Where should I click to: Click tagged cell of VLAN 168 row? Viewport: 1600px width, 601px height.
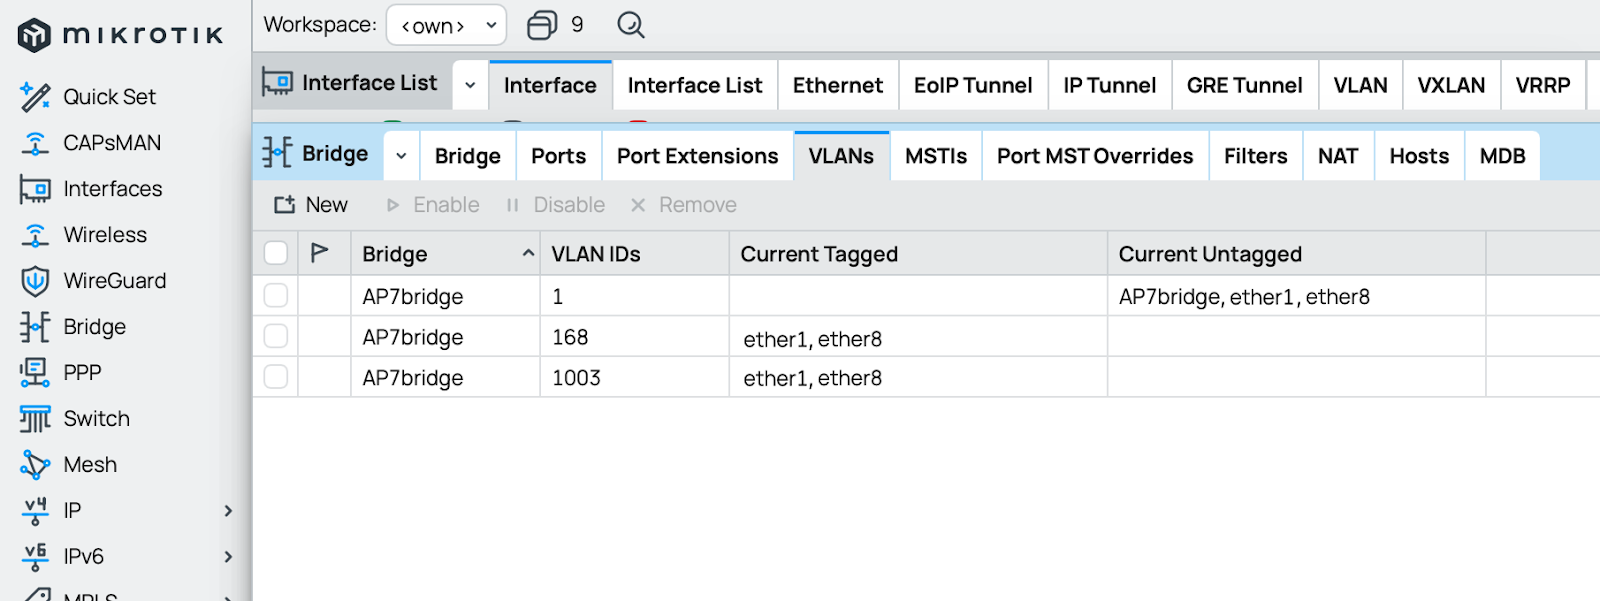pyautogui.click(x=918, y=337)
